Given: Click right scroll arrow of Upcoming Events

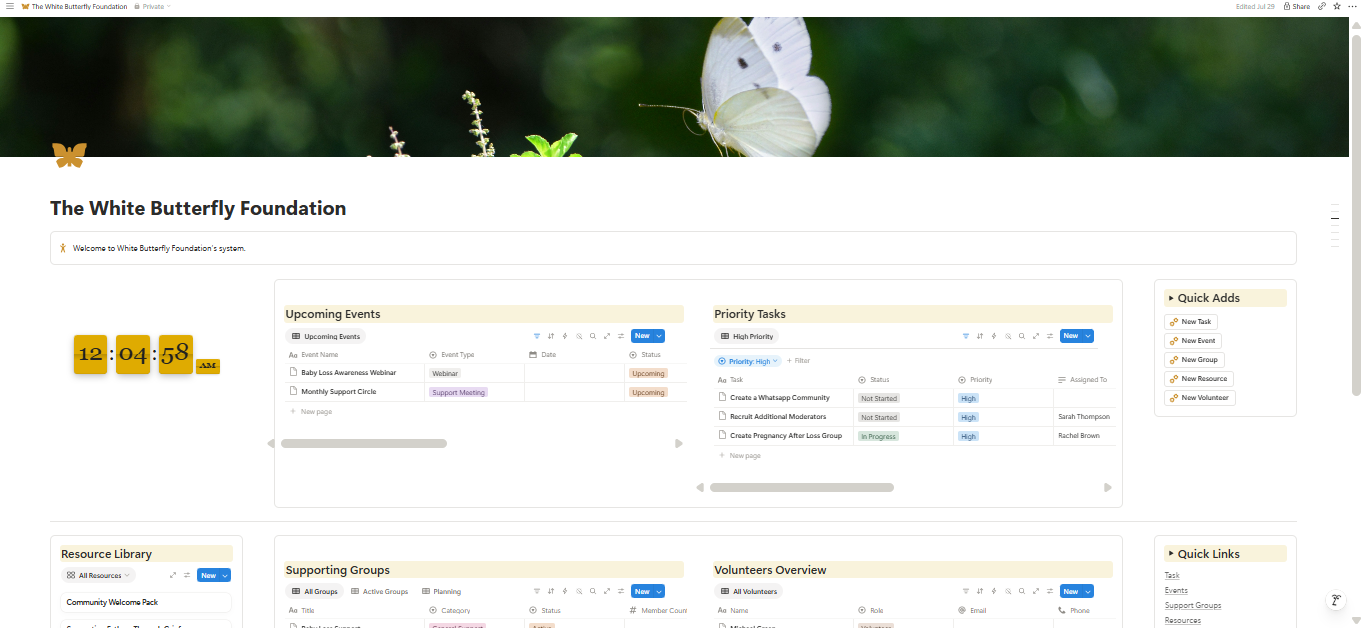Looking at the screenshot, I should [x=679, y=443].
